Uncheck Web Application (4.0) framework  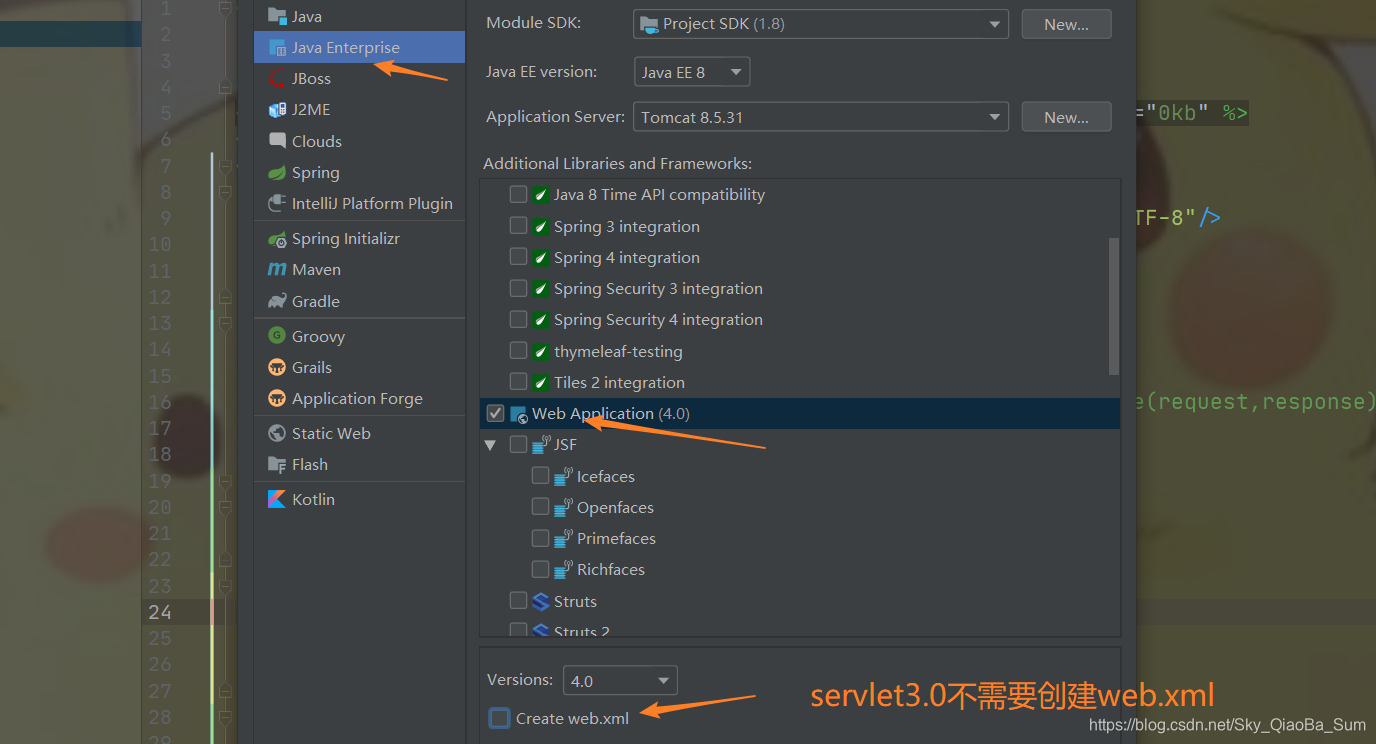(495, 413)
